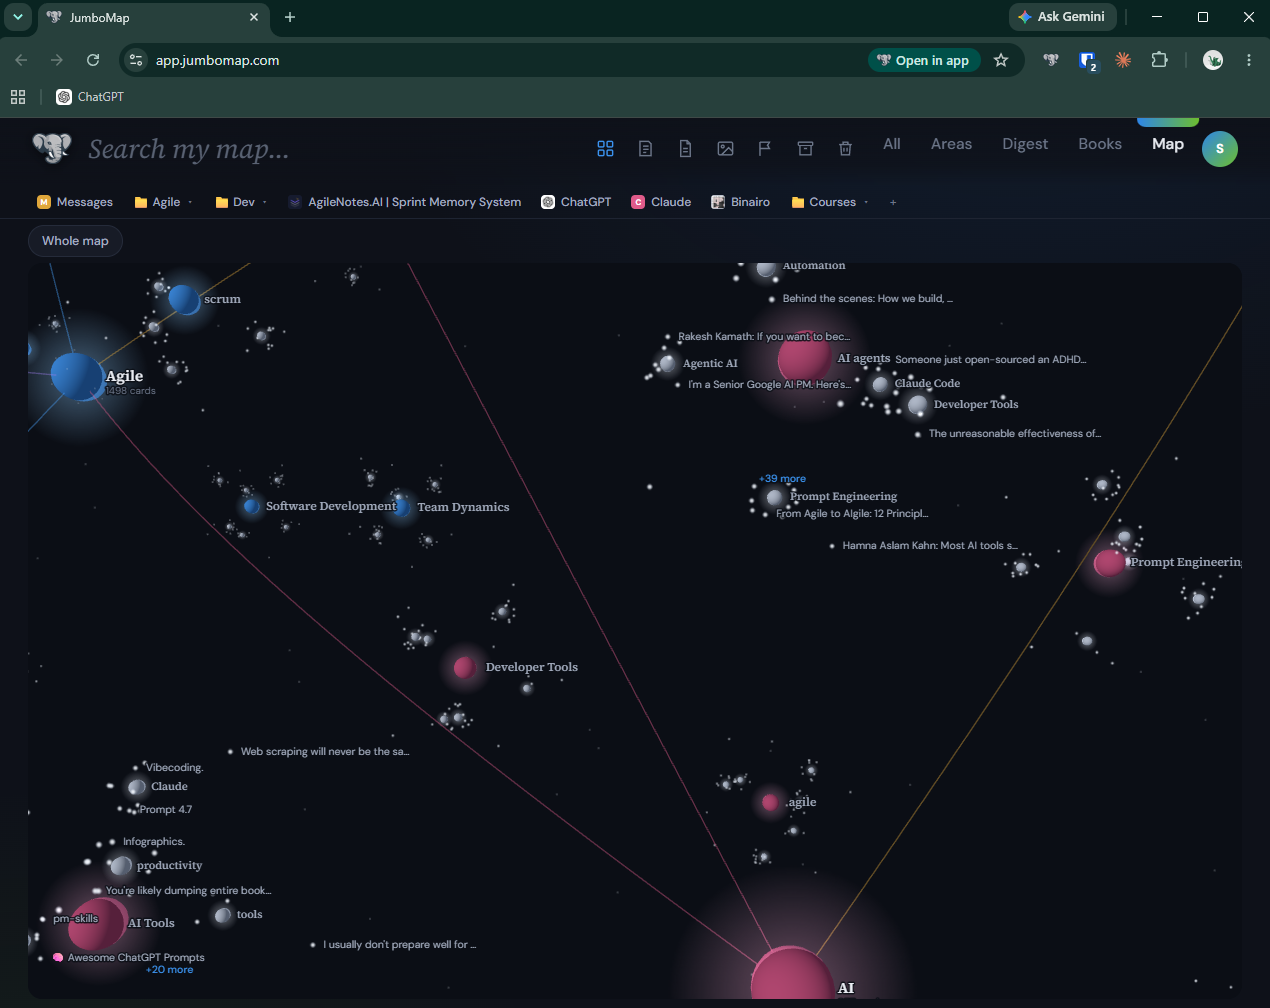Open the Courses folder
This screenshot has height=1008, width=1270.
tap(824, 202)
